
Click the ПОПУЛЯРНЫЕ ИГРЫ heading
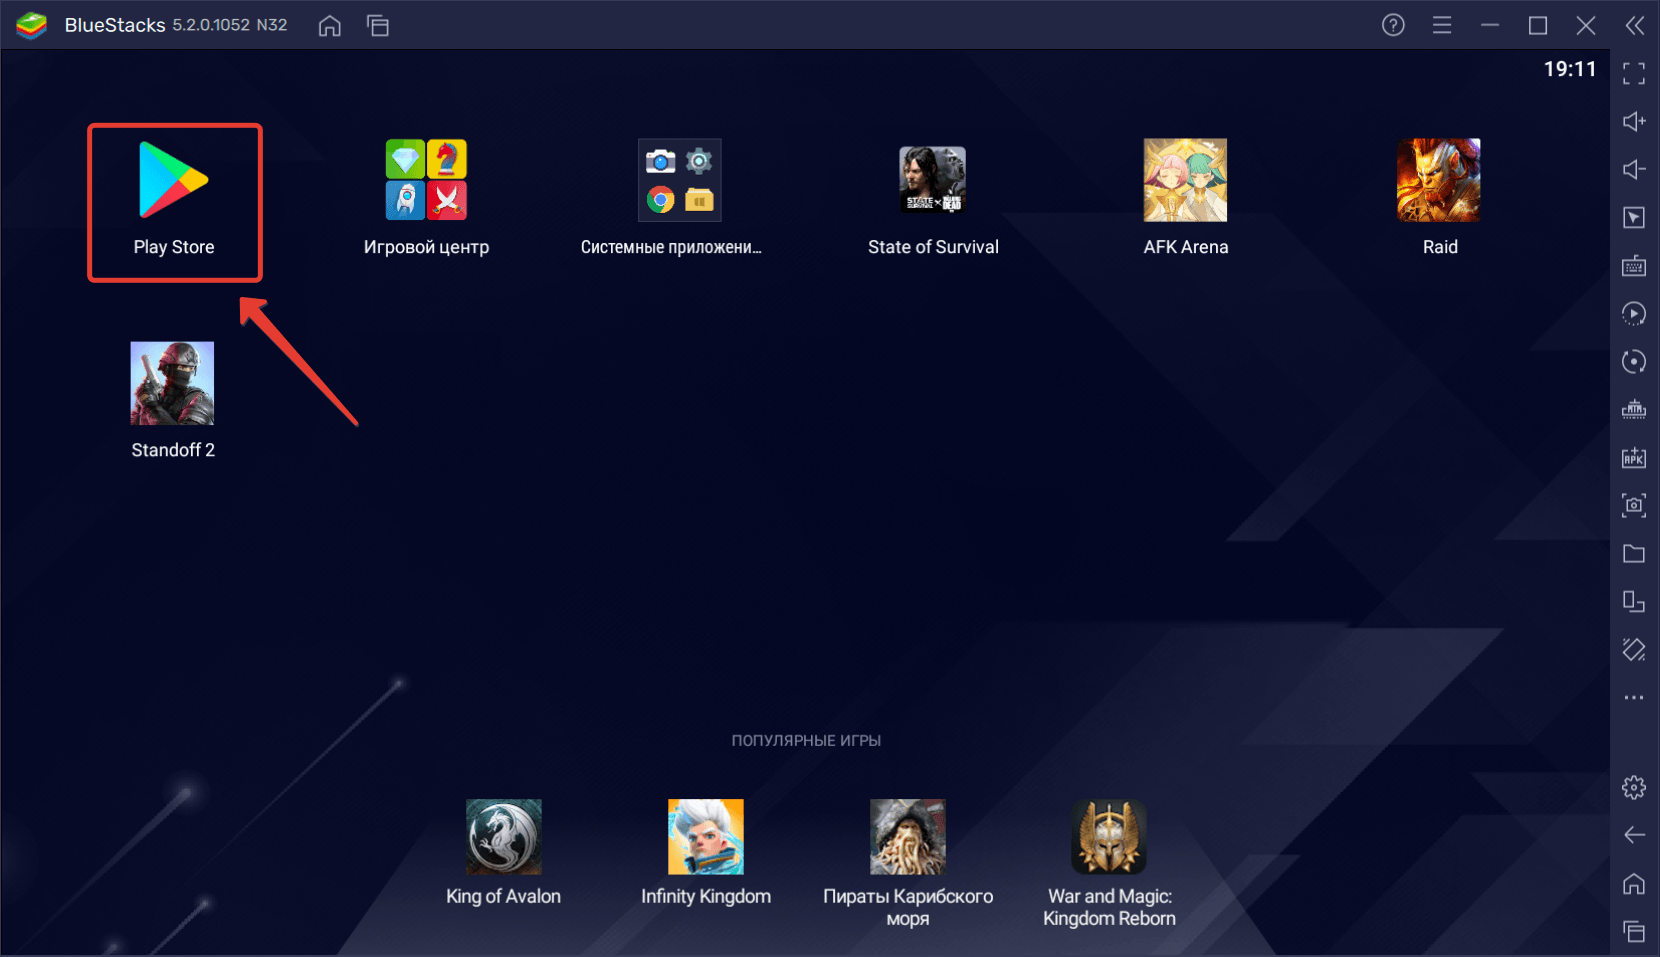[806, 741]
